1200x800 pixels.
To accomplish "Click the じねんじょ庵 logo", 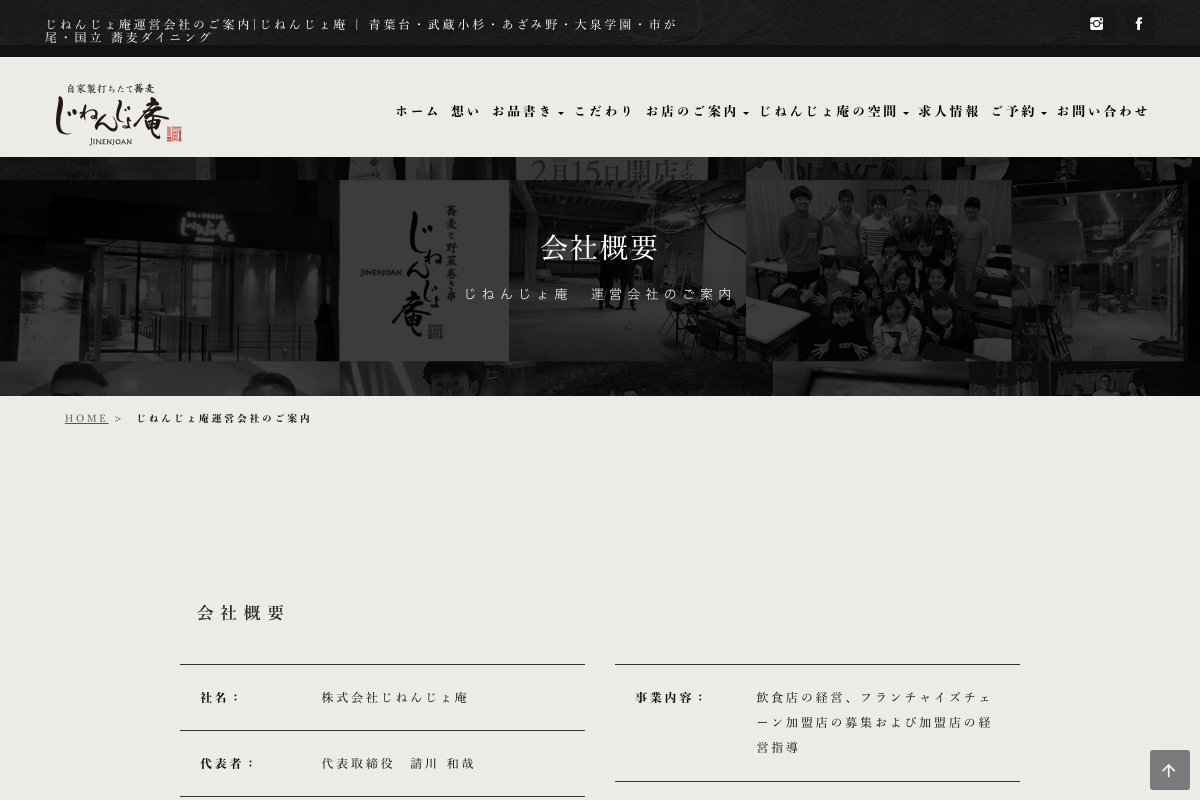I will (118, 114).
